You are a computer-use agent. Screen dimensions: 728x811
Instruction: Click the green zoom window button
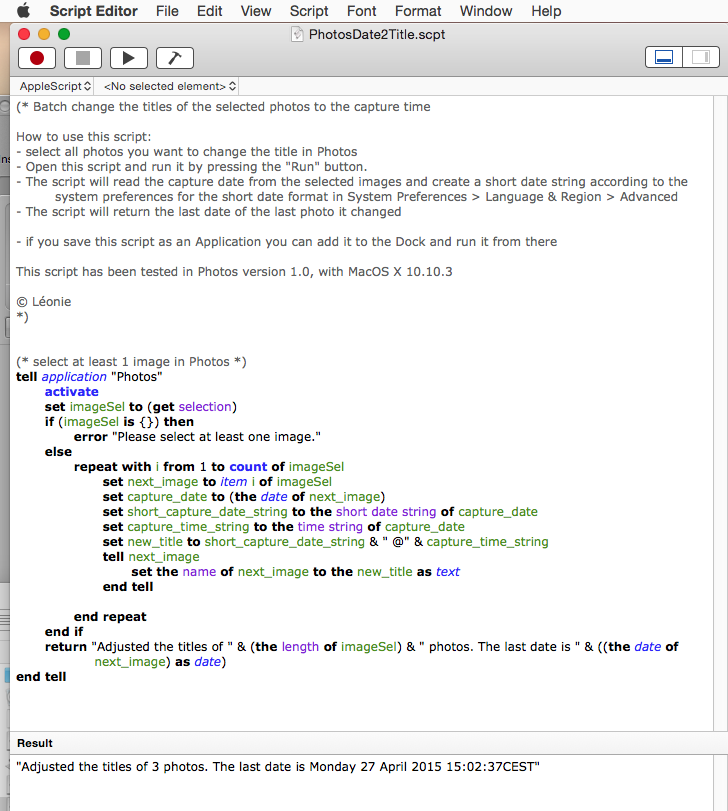point(64,34)
